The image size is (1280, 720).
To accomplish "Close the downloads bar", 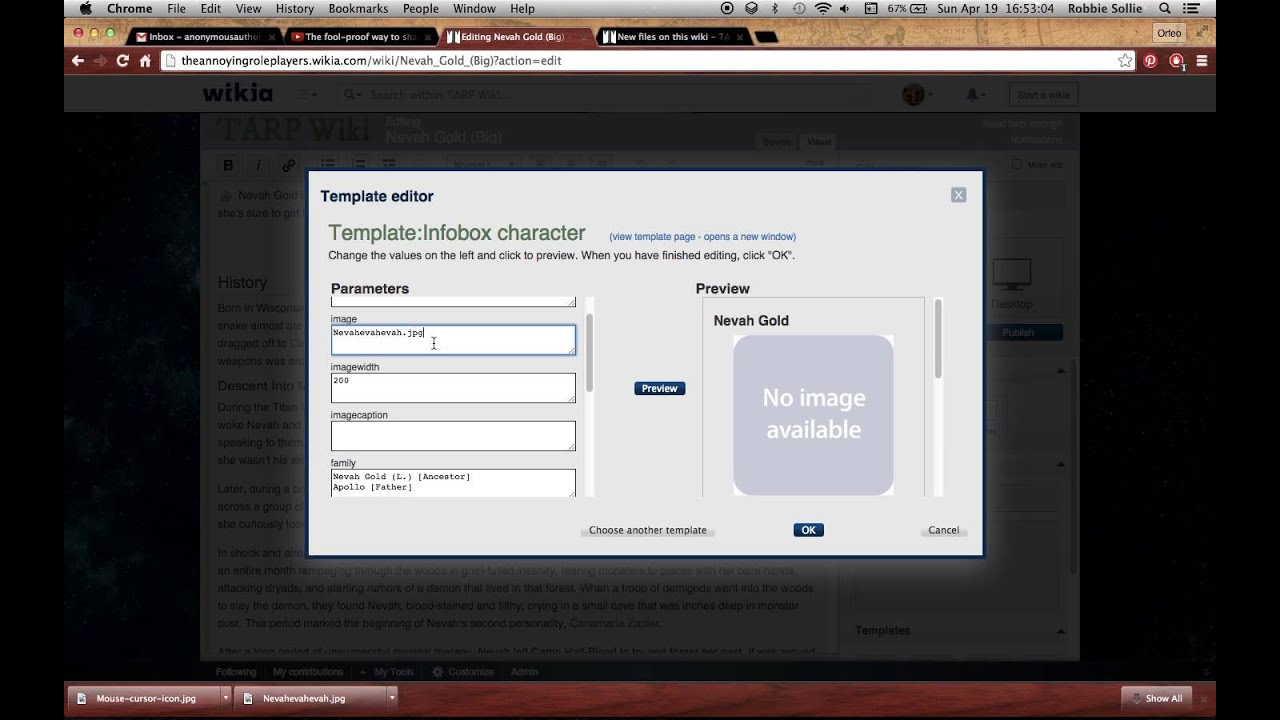I will click(1203, 698).
